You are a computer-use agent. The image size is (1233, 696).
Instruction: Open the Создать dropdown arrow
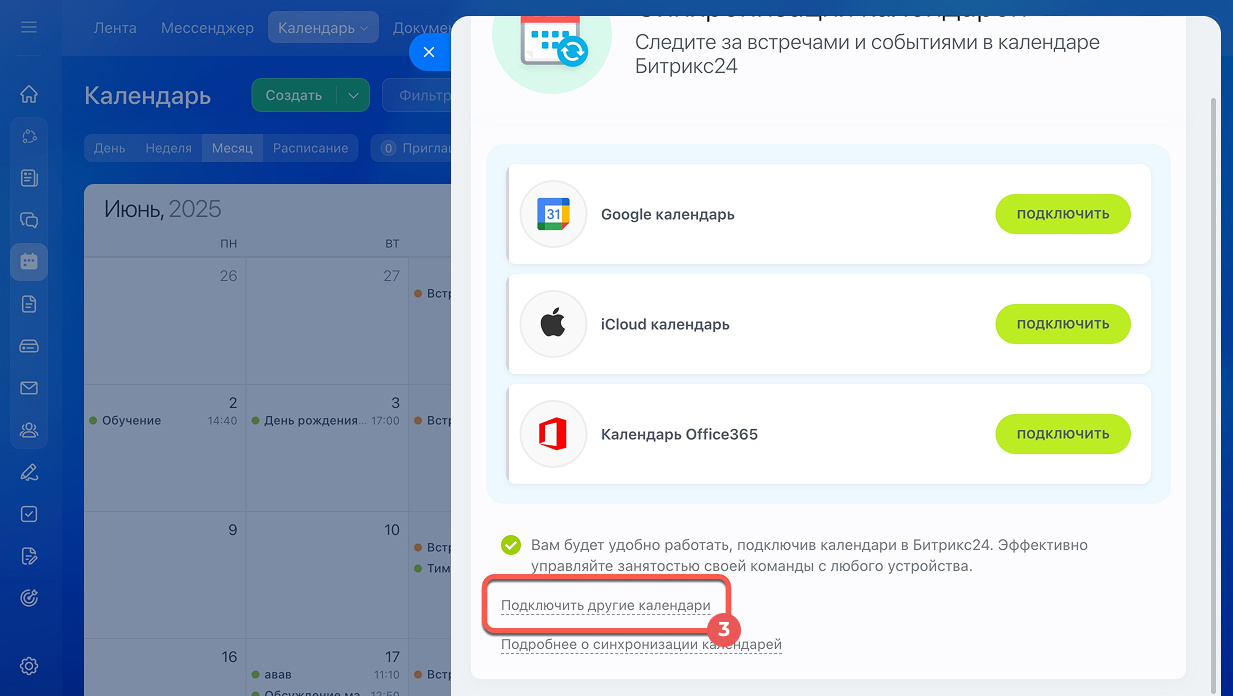click(x=353, y=95)
